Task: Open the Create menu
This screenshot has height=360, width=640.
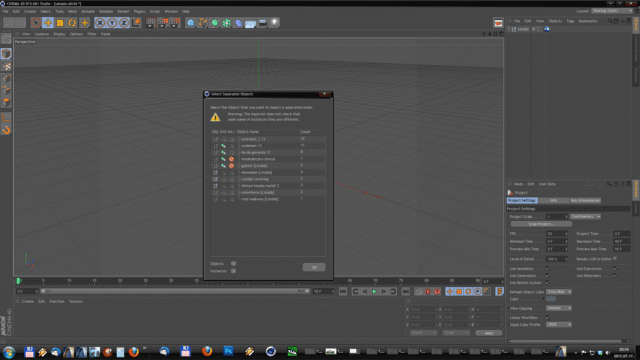Action: (30, 11)
